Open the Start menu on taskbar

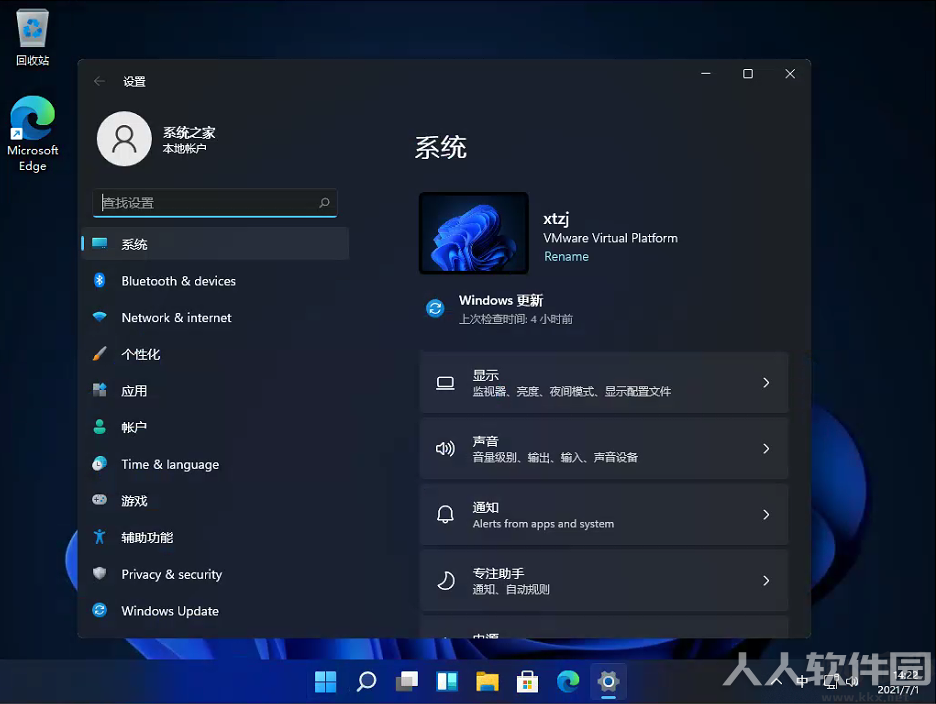point(325,681)
